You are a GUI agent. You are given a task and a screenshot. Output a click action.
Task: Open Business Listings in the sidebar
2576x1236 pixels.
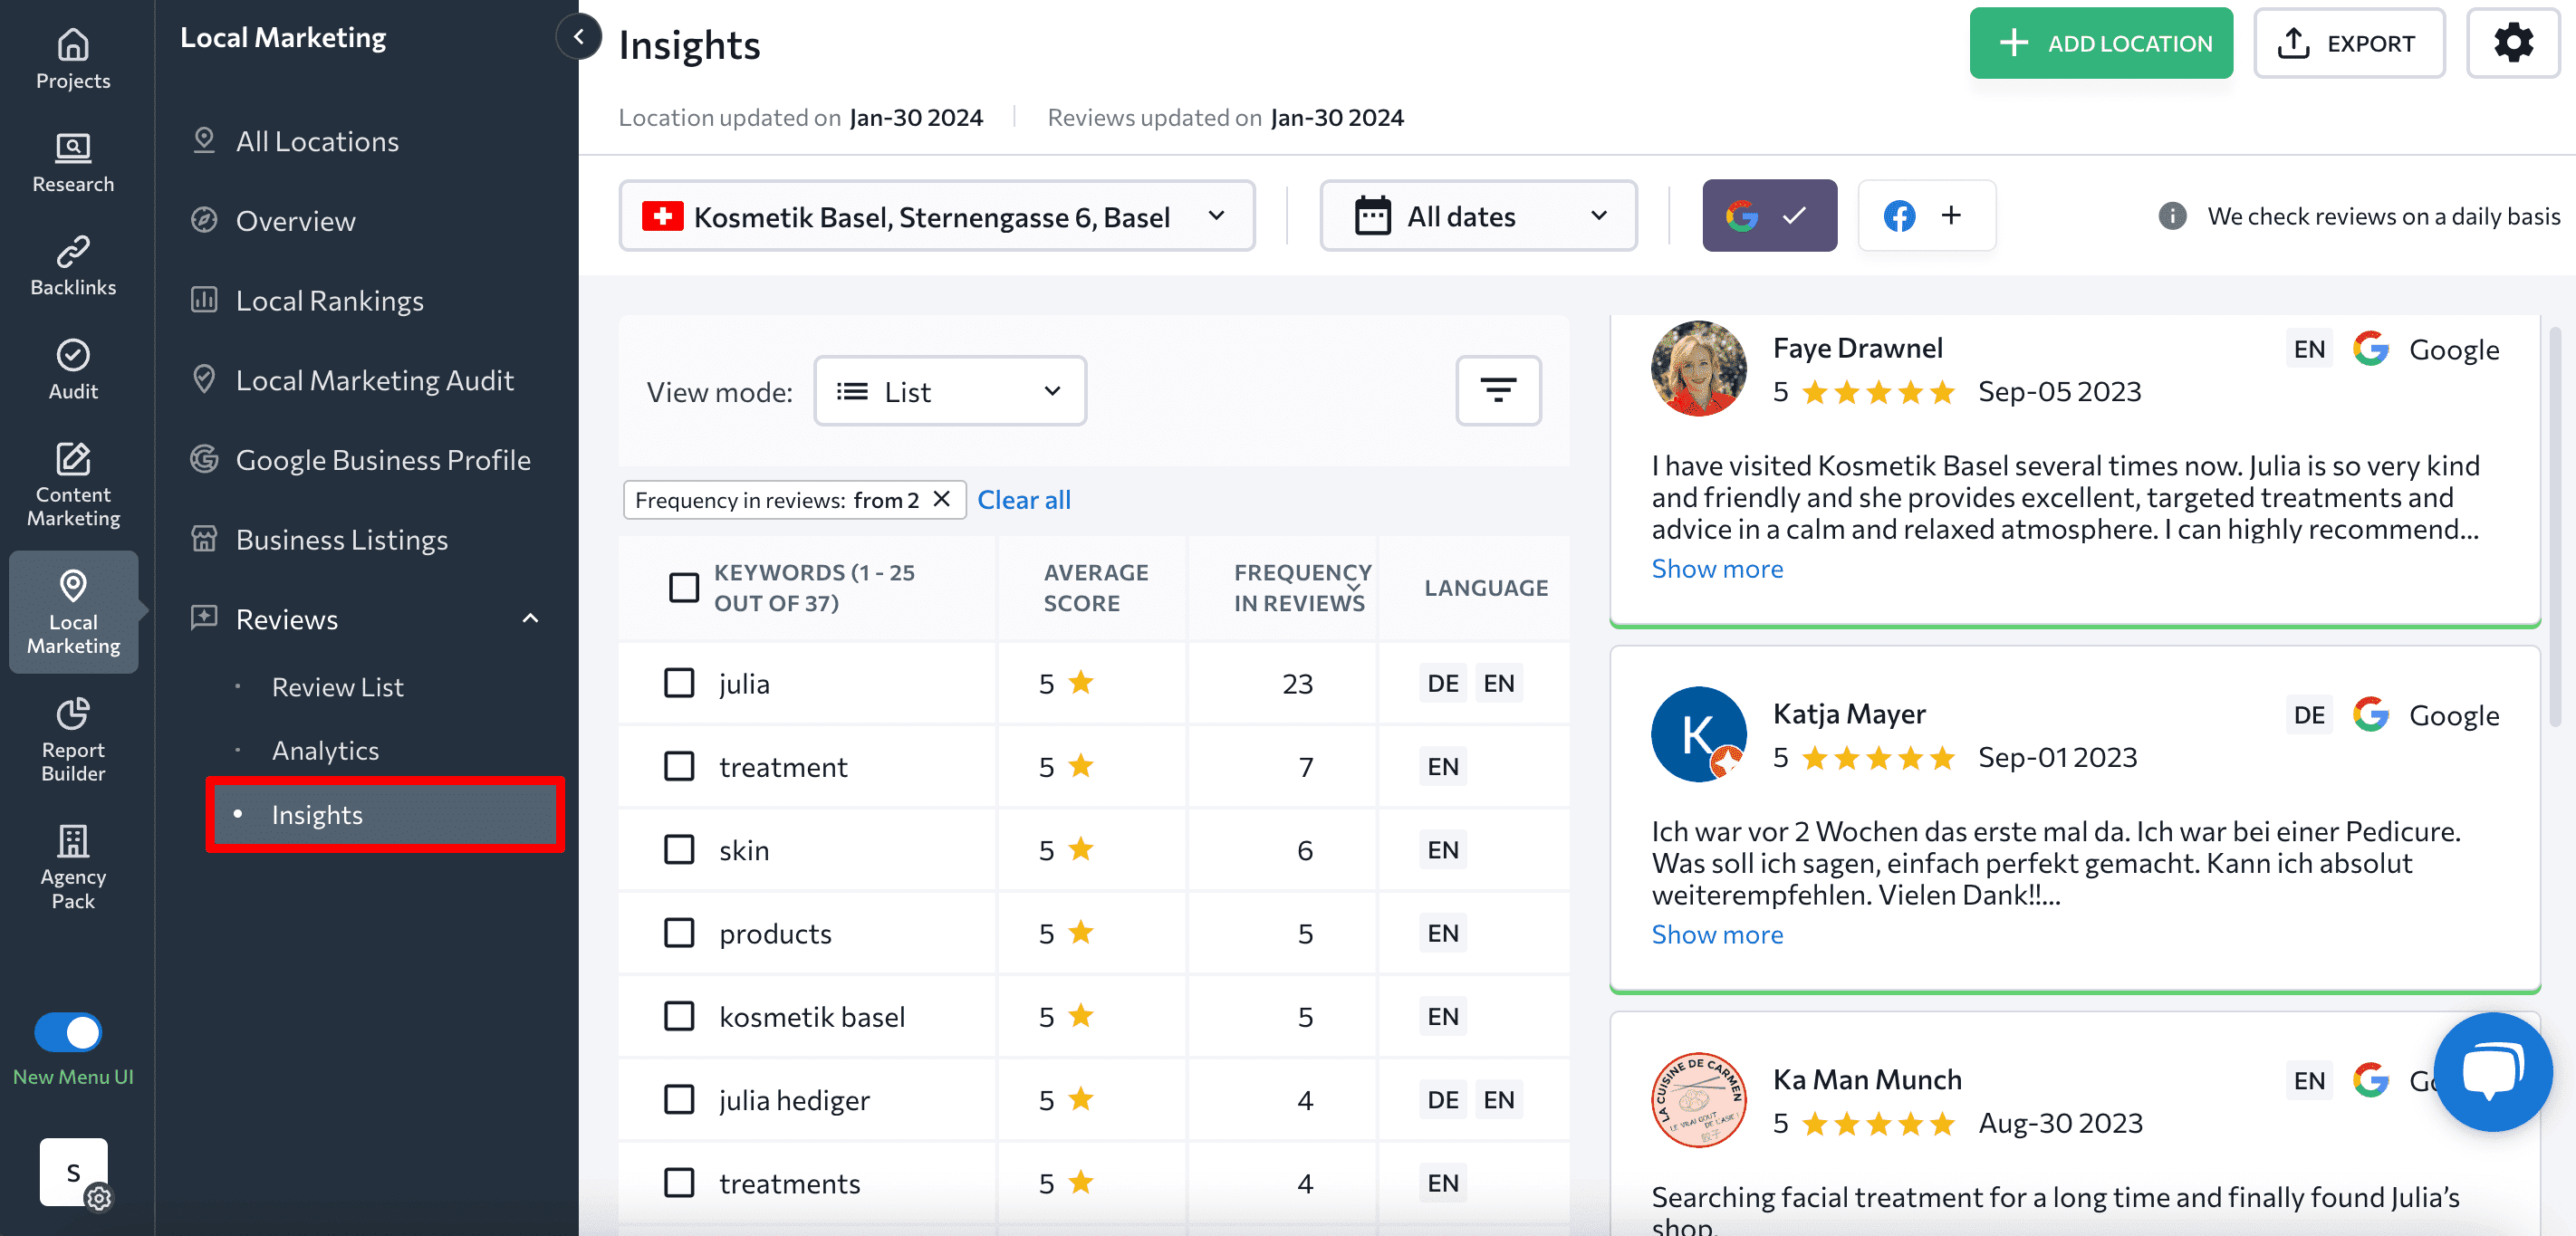pos(341,540)
